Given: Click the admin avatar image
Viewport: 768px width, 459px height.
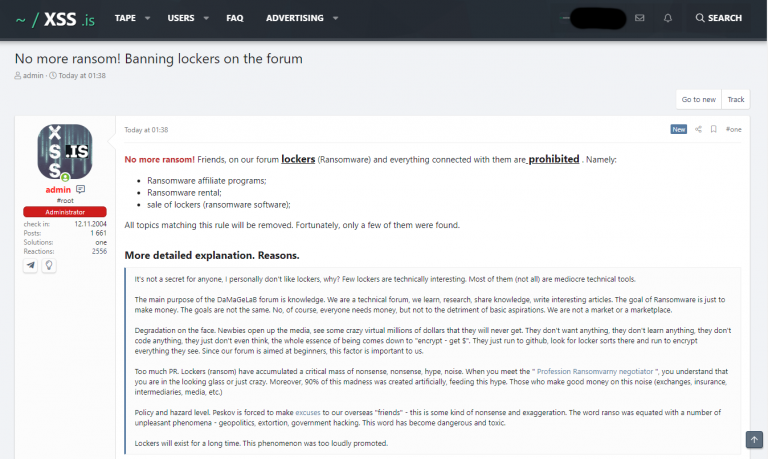Looking at the screenshot, I should (x=65, y=152).
